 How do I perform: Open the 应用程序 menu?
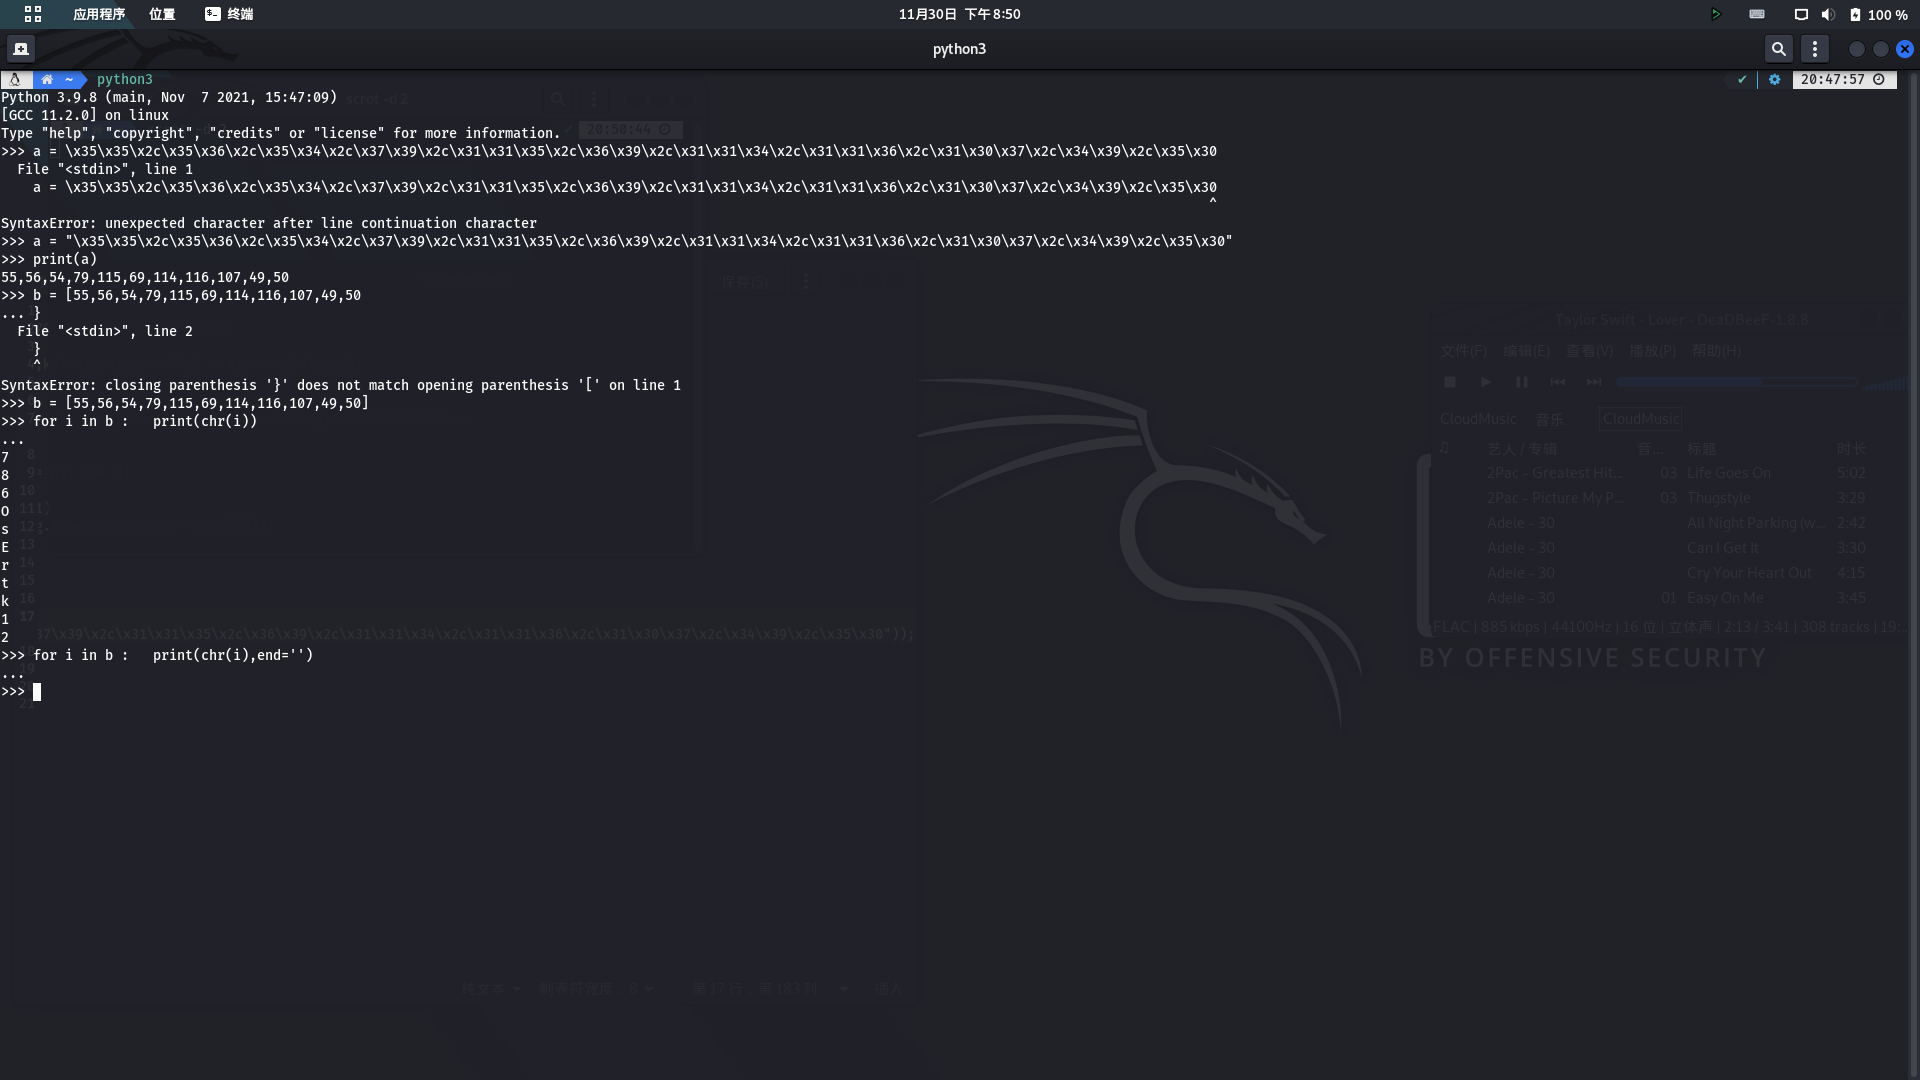point(99,14)
